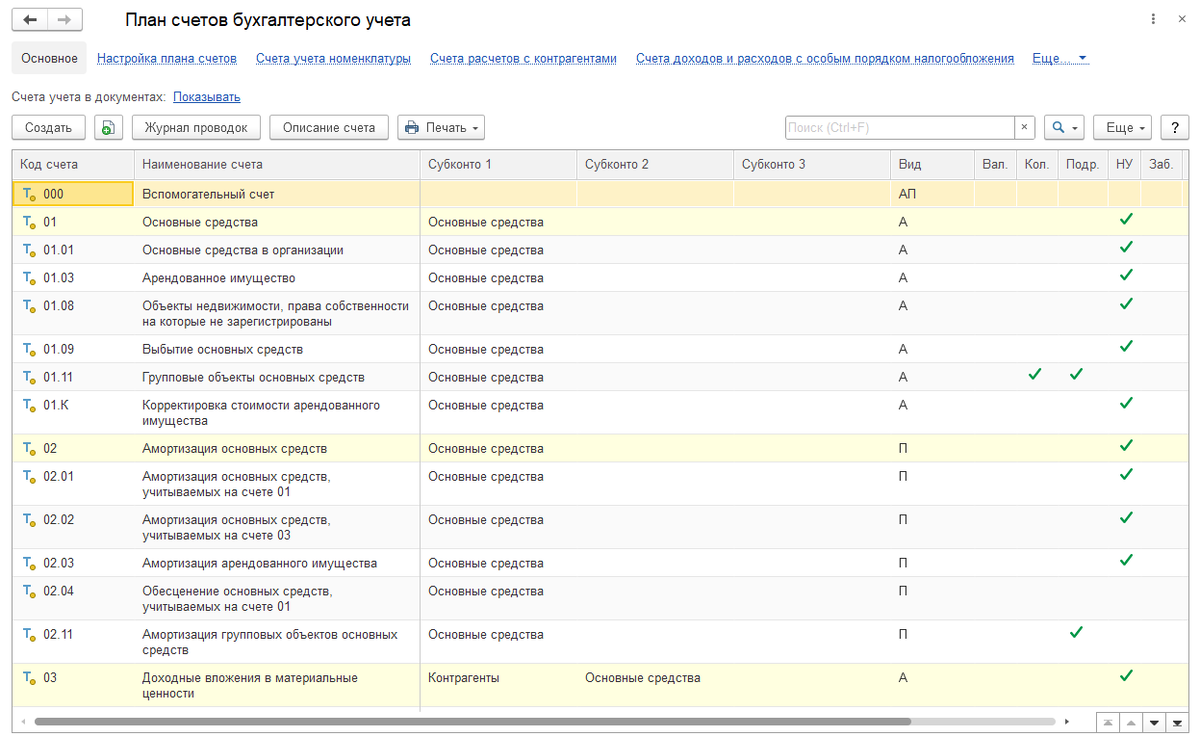
Task: Open the magnifier search options dropdown
Action: (x=1064, y=128)
